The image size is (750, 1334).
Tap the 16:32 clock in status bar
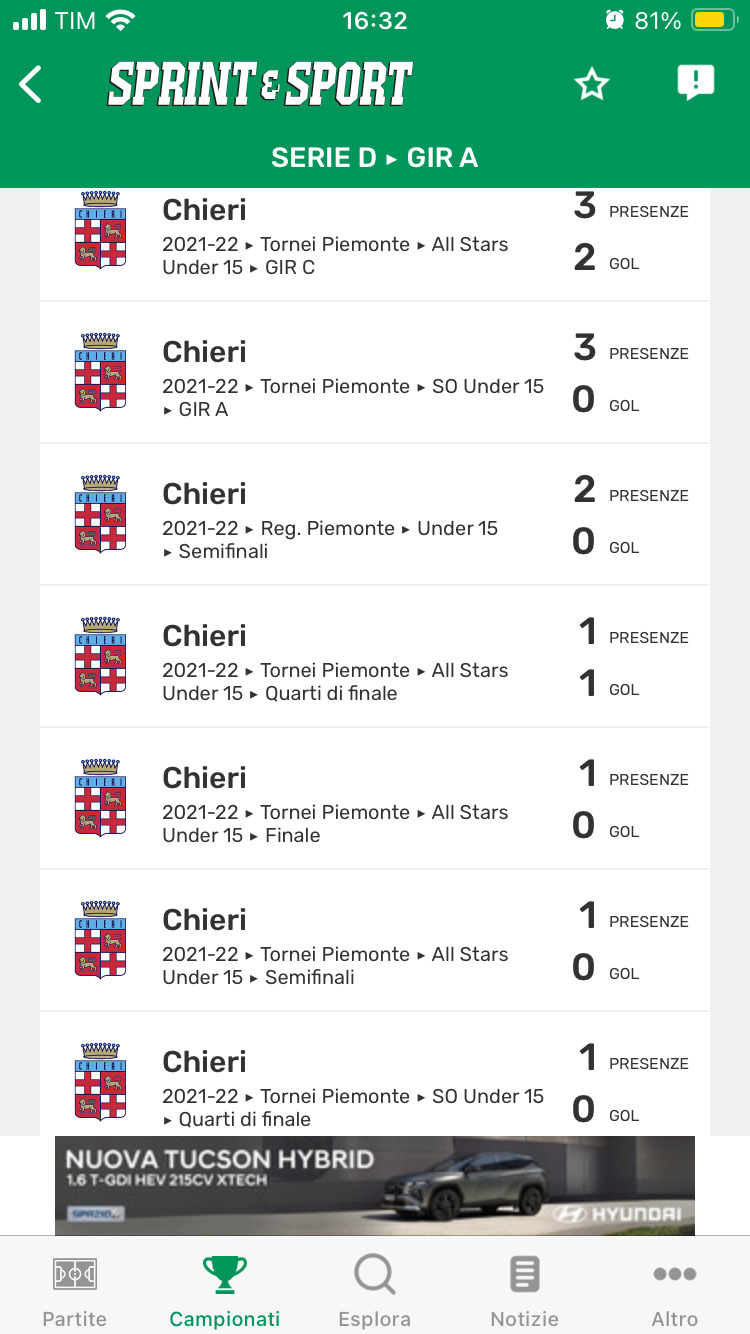coord(375,21)
